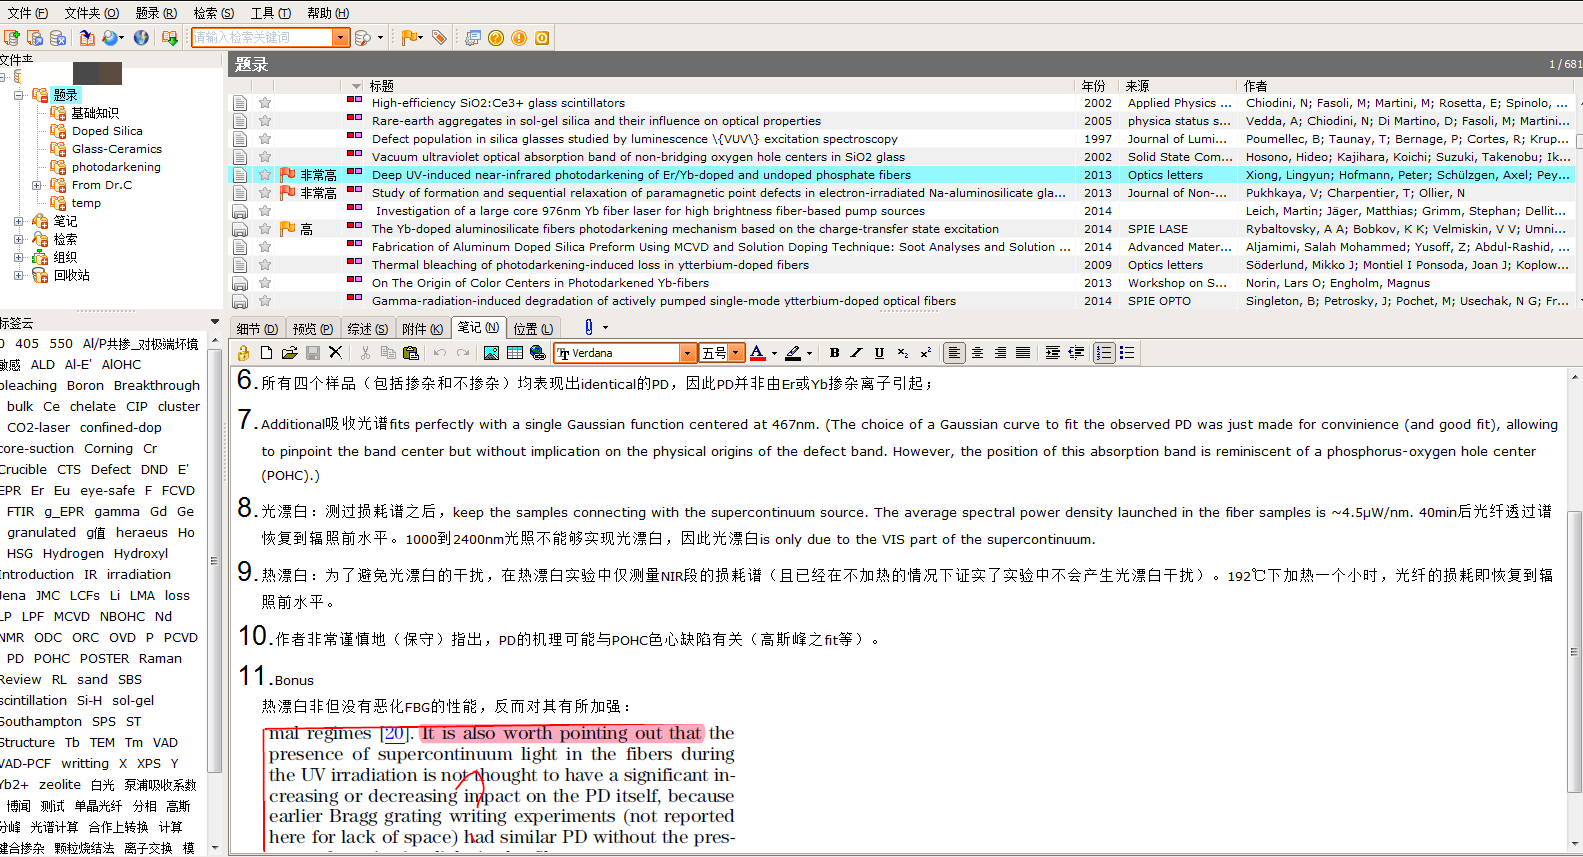Open the 五号 font size dropdown

[736, 353]
